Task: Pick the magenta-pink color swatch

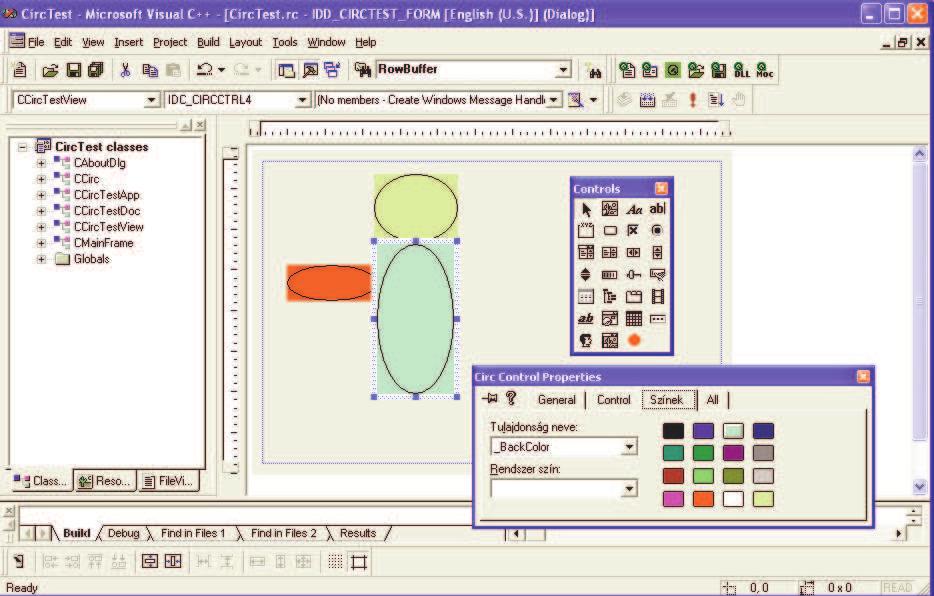Action: pyautogui.click(x=673, y=498)
